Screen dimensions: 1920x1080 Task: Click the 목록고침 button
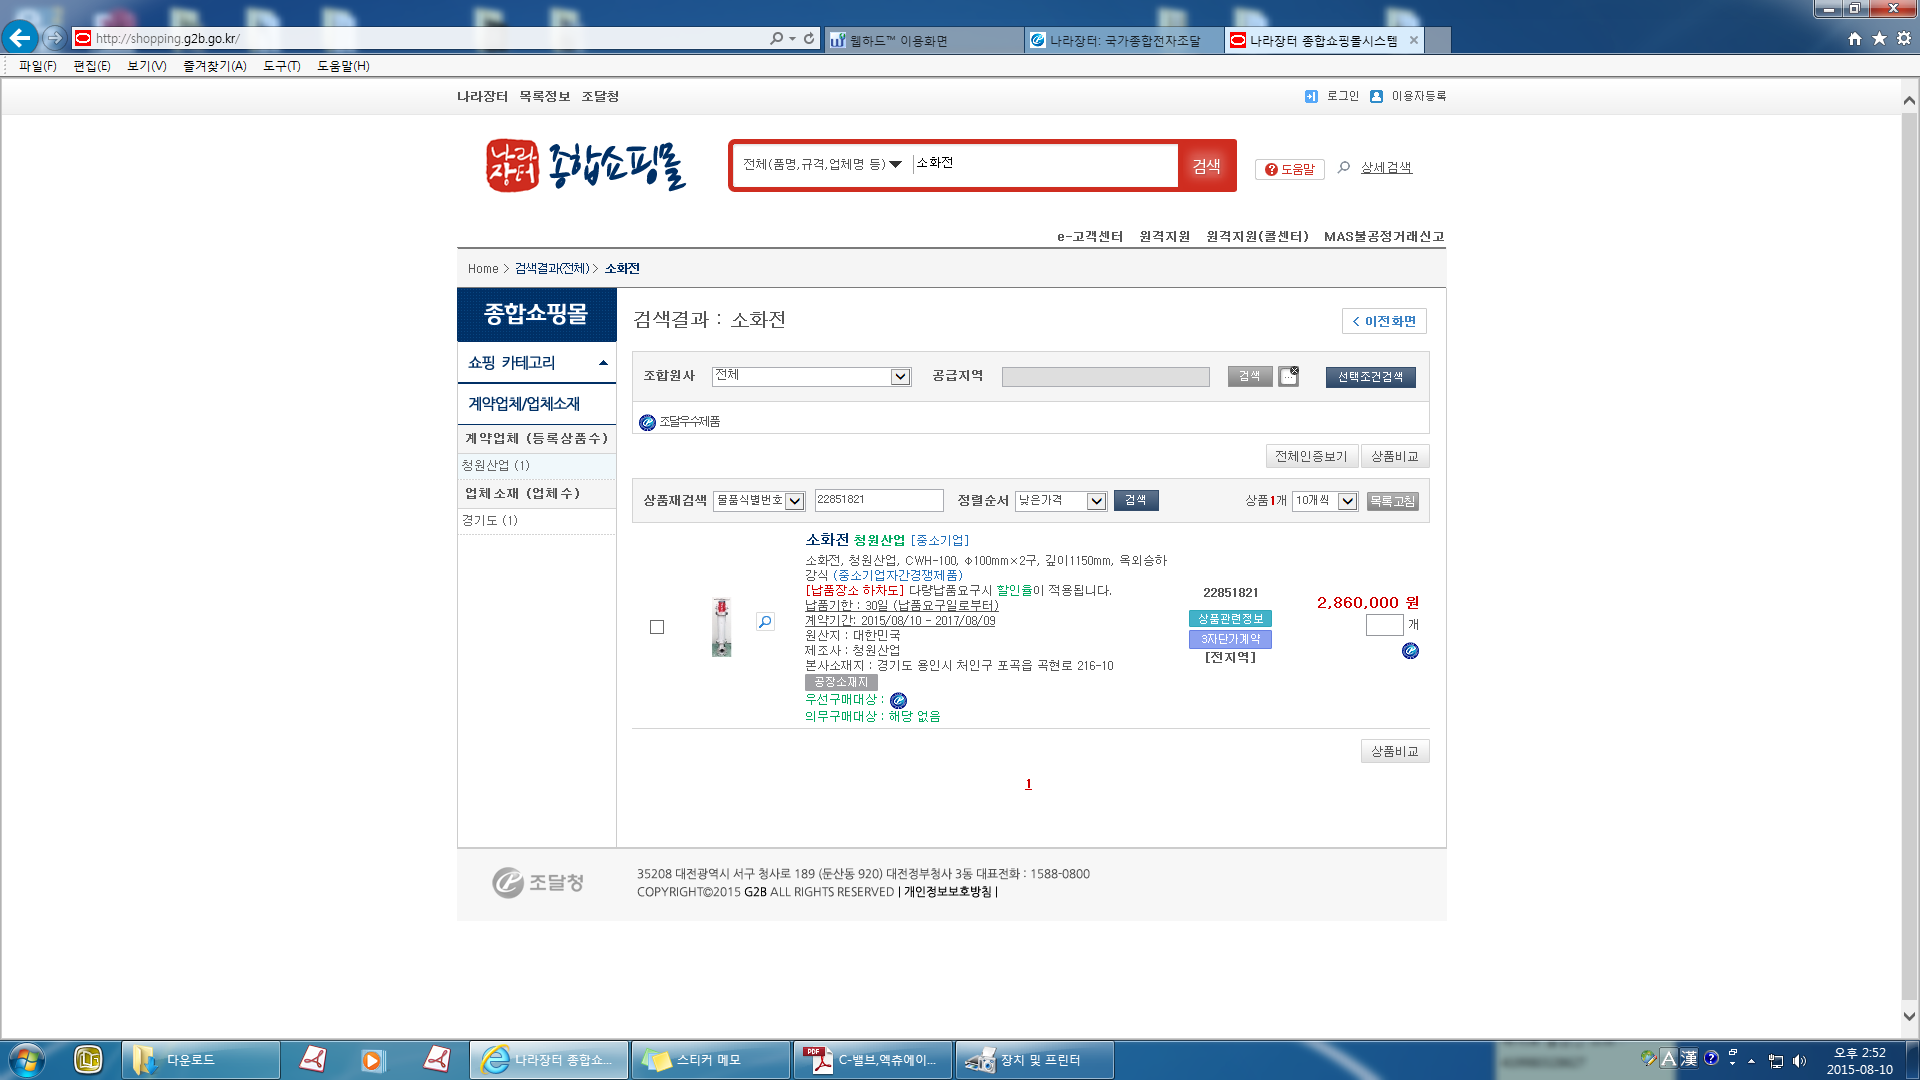coord(1392,501)
